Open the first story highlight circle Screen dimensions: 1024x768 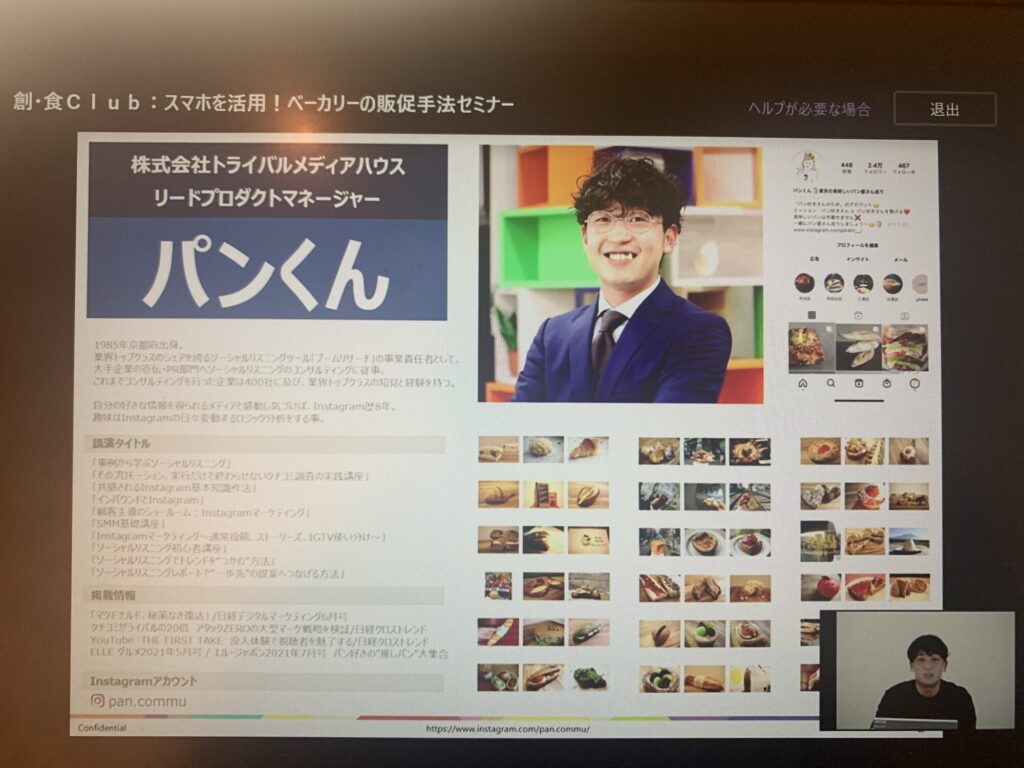[804, 283]
